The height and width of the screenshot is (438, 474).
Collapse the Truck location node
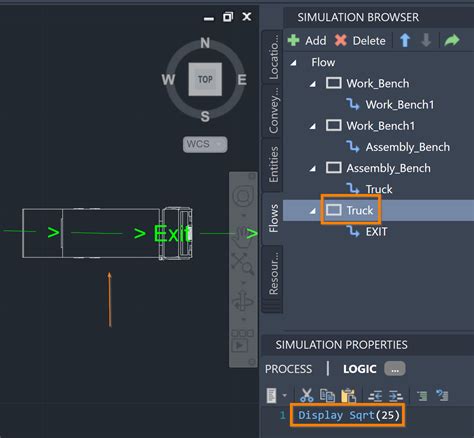click(312, 211)
